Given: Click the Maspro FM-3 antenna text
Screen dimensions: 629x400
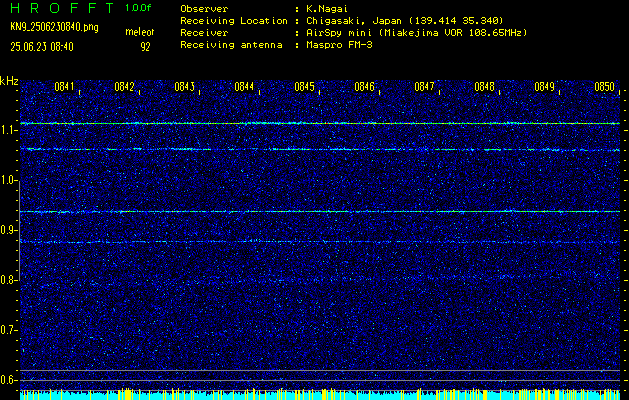Looking at the screenshot, I should point(339,45).
